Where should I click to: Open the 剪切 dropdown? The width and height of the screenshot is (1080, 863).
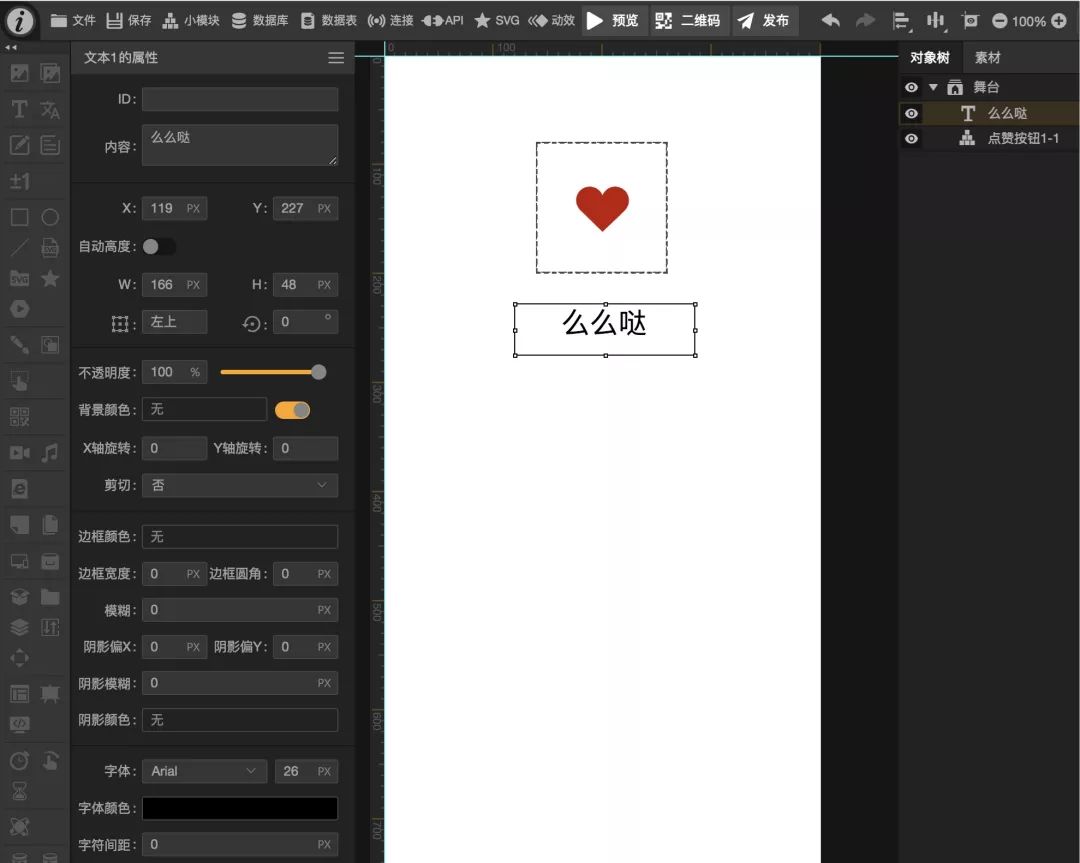click(240, 485)
